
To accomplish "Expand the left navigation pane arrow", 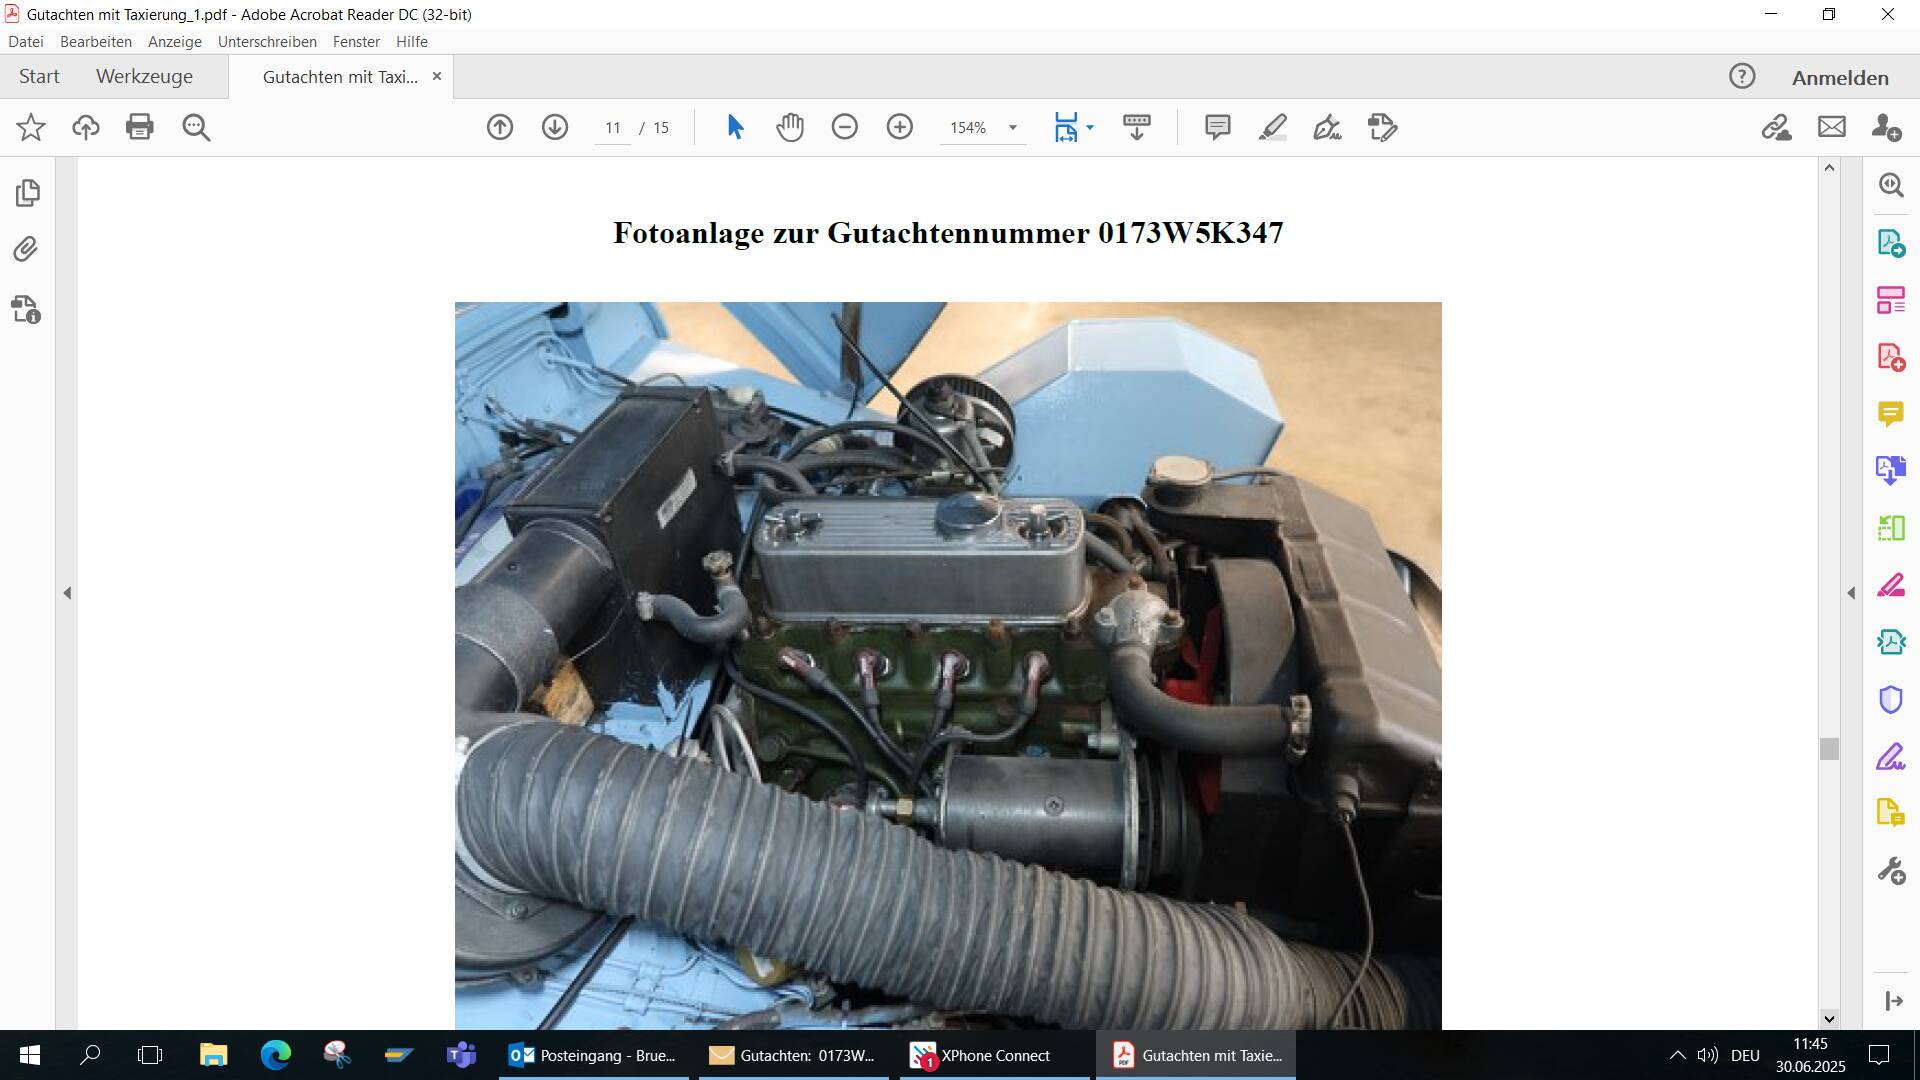I will 67,593.
